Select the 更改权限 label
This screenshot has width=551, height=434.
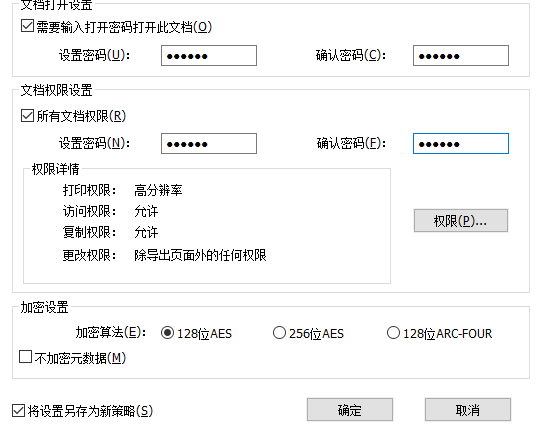coord(89,255)
